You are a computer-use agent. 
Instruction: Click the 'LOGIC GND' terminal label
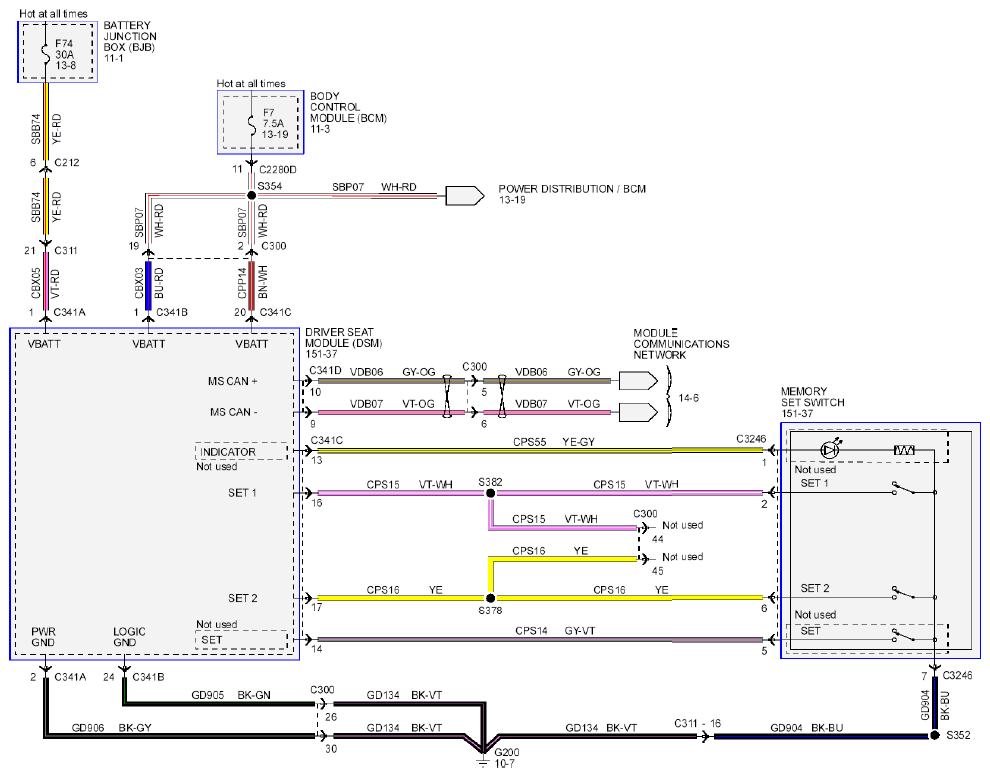(x=129, y=637)
